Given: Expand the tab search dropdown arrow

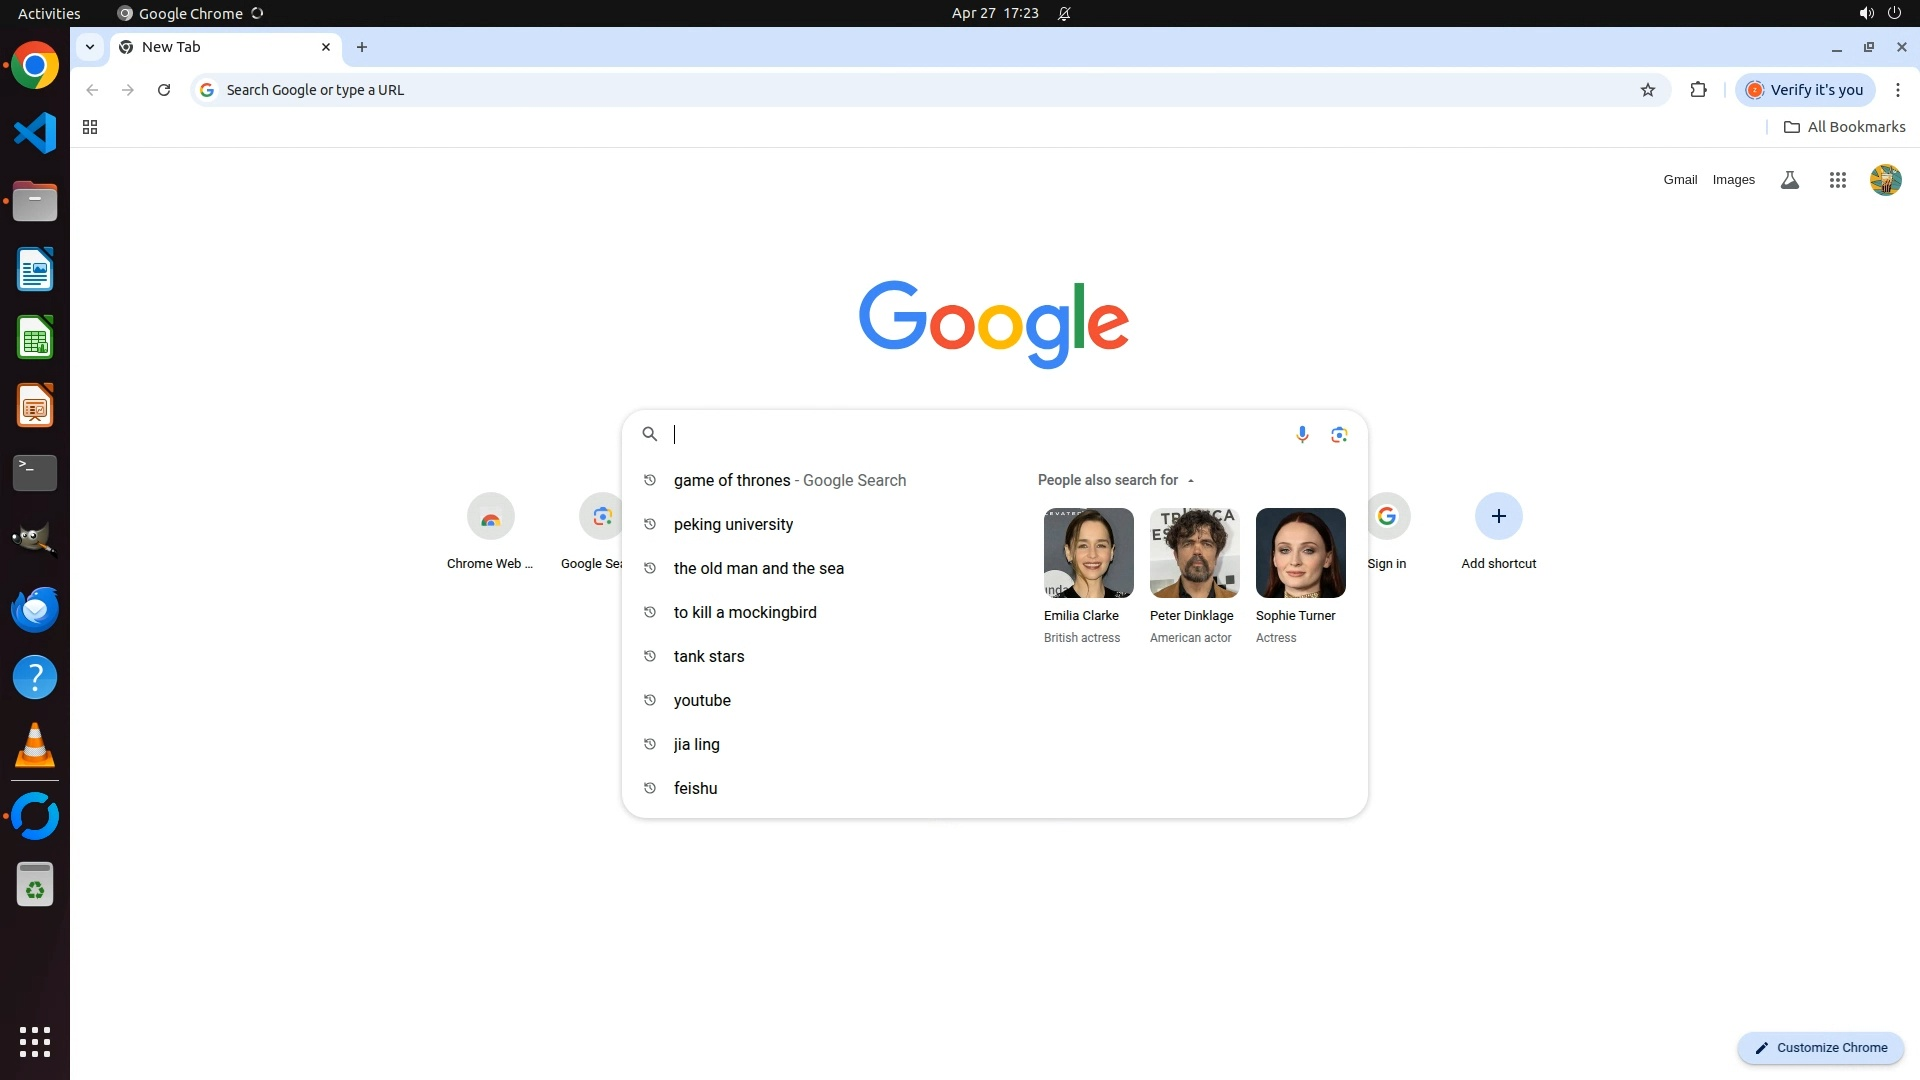Looking at the screenshot, I should pyautogui.click(x=90, y=47).
